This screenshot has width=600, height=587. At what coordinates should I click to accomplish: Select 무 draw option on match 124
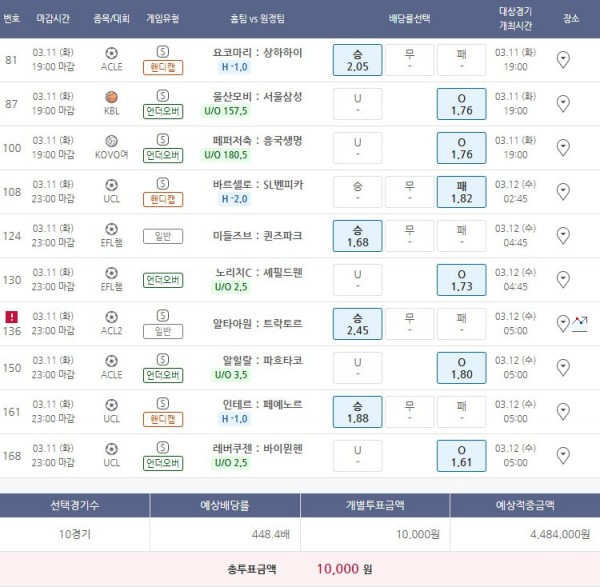click(x=409, y=236)
